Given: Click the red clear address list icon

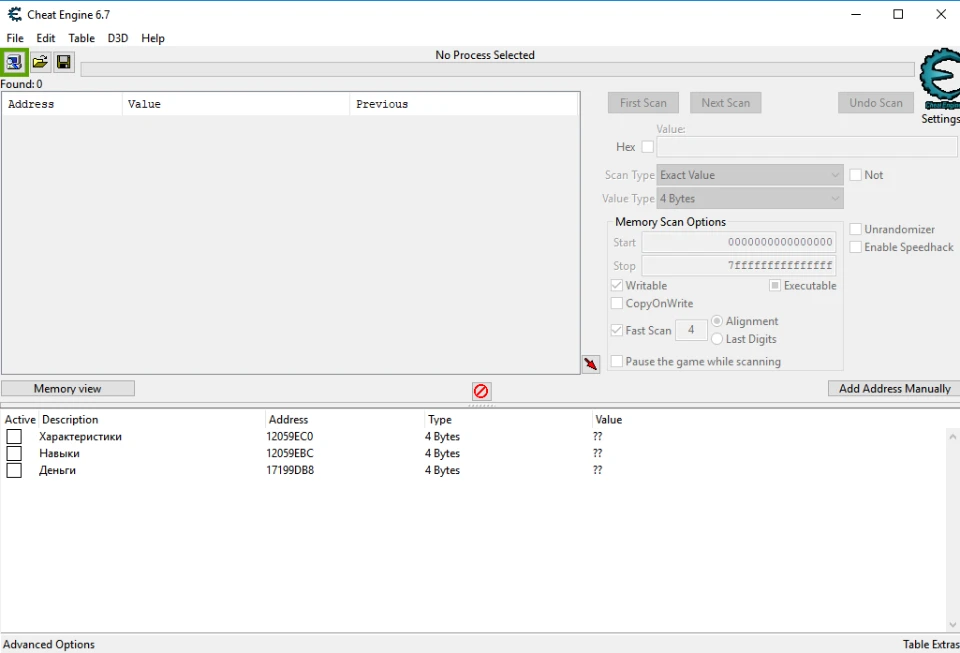Looking at the screenshot, I should click(x=481, y=391).
